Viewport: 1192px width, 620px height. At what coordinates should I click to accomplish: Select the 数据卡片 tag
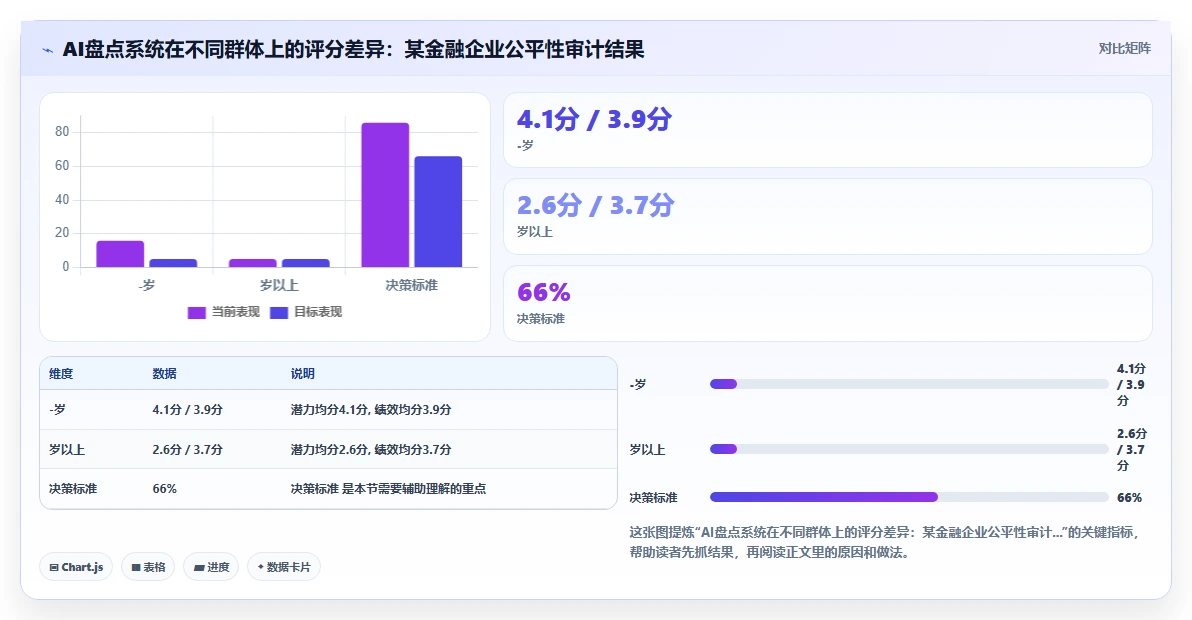click(284, 567)
